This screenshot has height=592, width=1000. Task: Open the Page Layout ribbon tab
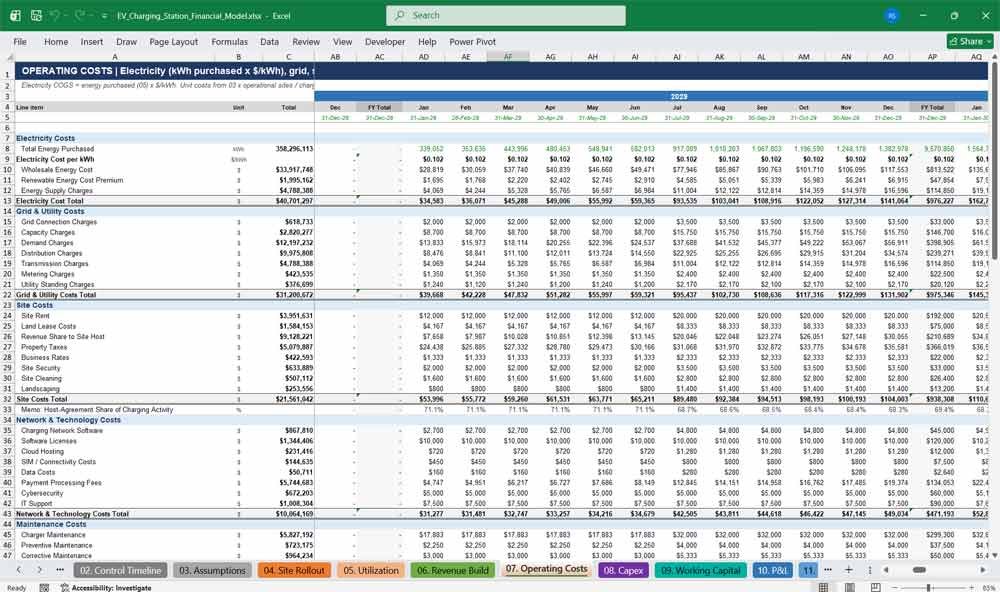[173, 41]
